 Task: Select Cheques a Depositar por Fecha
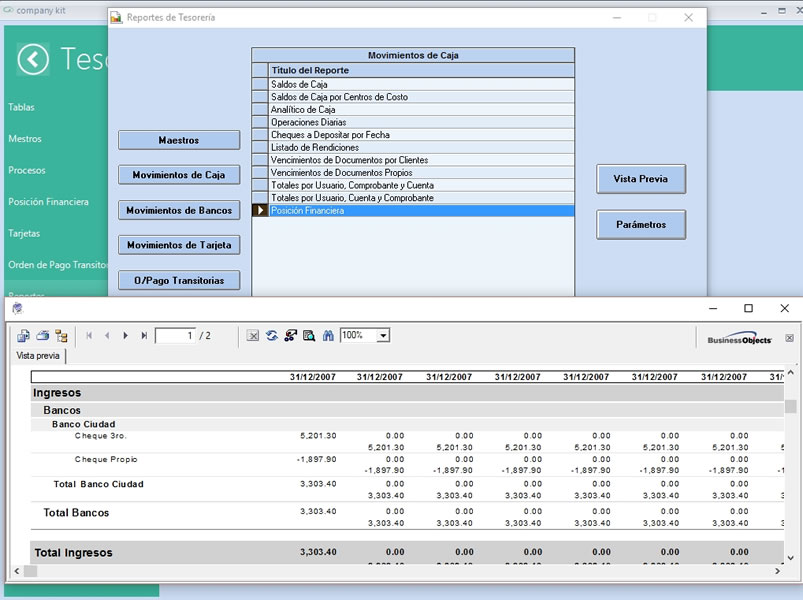(x=422, y=135)
